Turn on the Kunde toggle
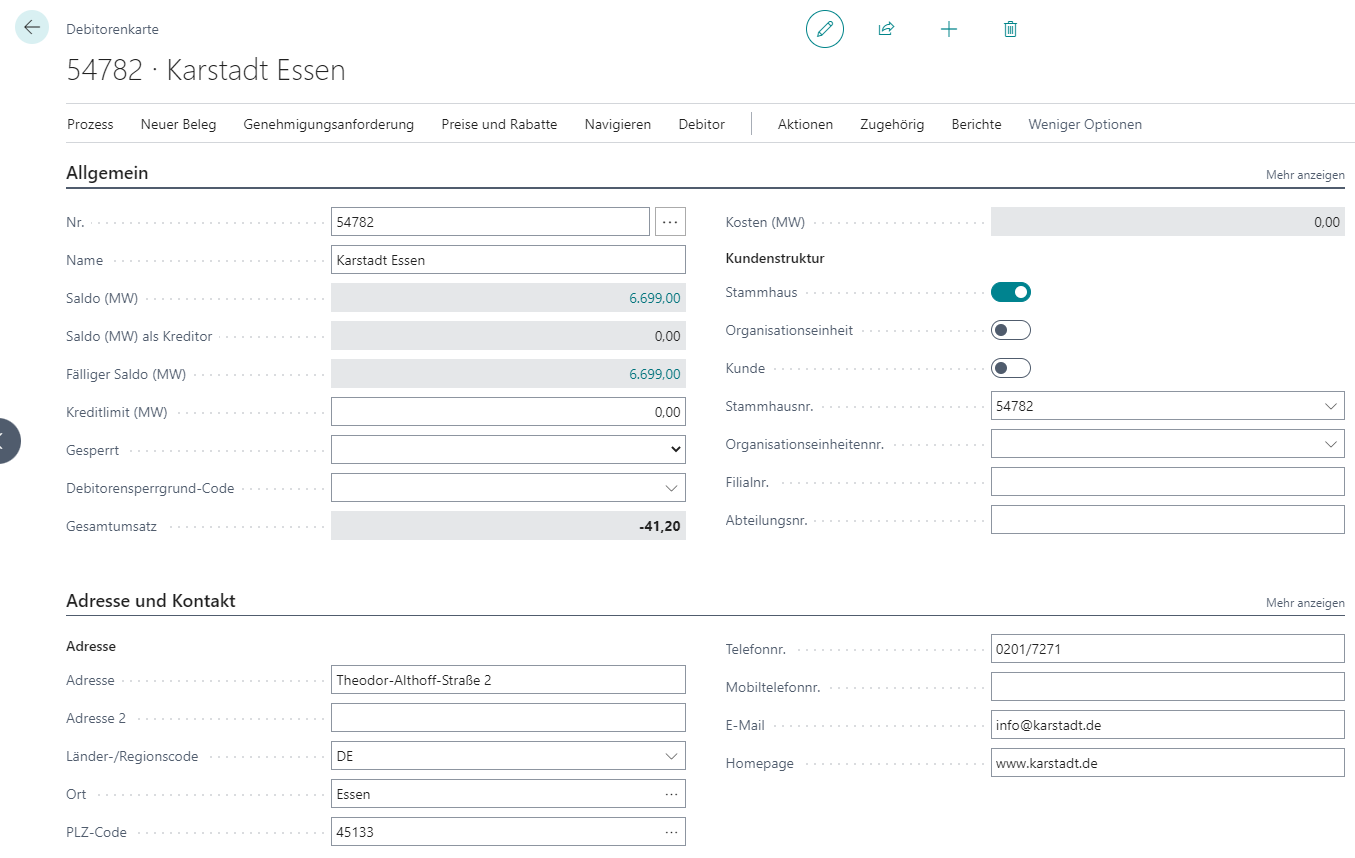Viewport: 1355px width, 858px height. [1010, 368]
